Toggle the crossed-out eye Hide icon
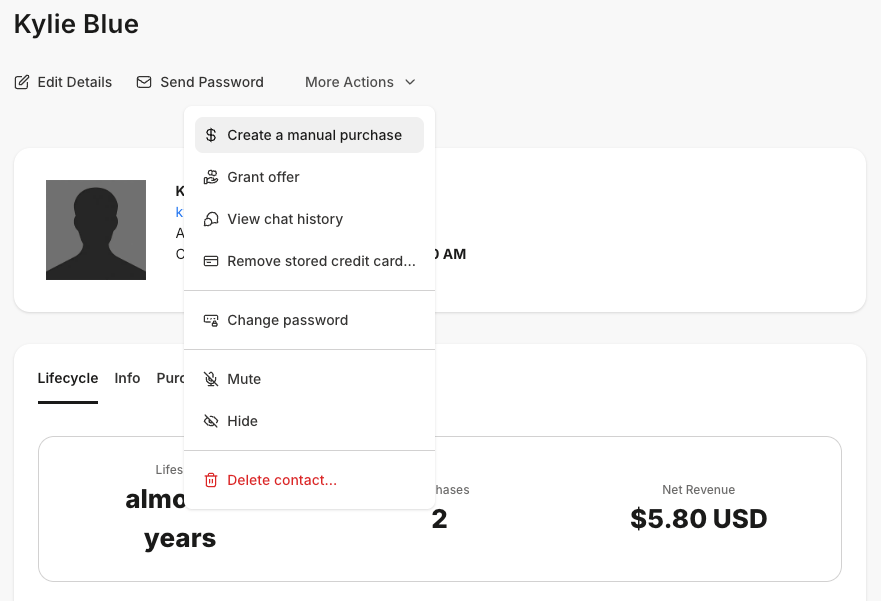The image size is (881, 601). point(211,421)
